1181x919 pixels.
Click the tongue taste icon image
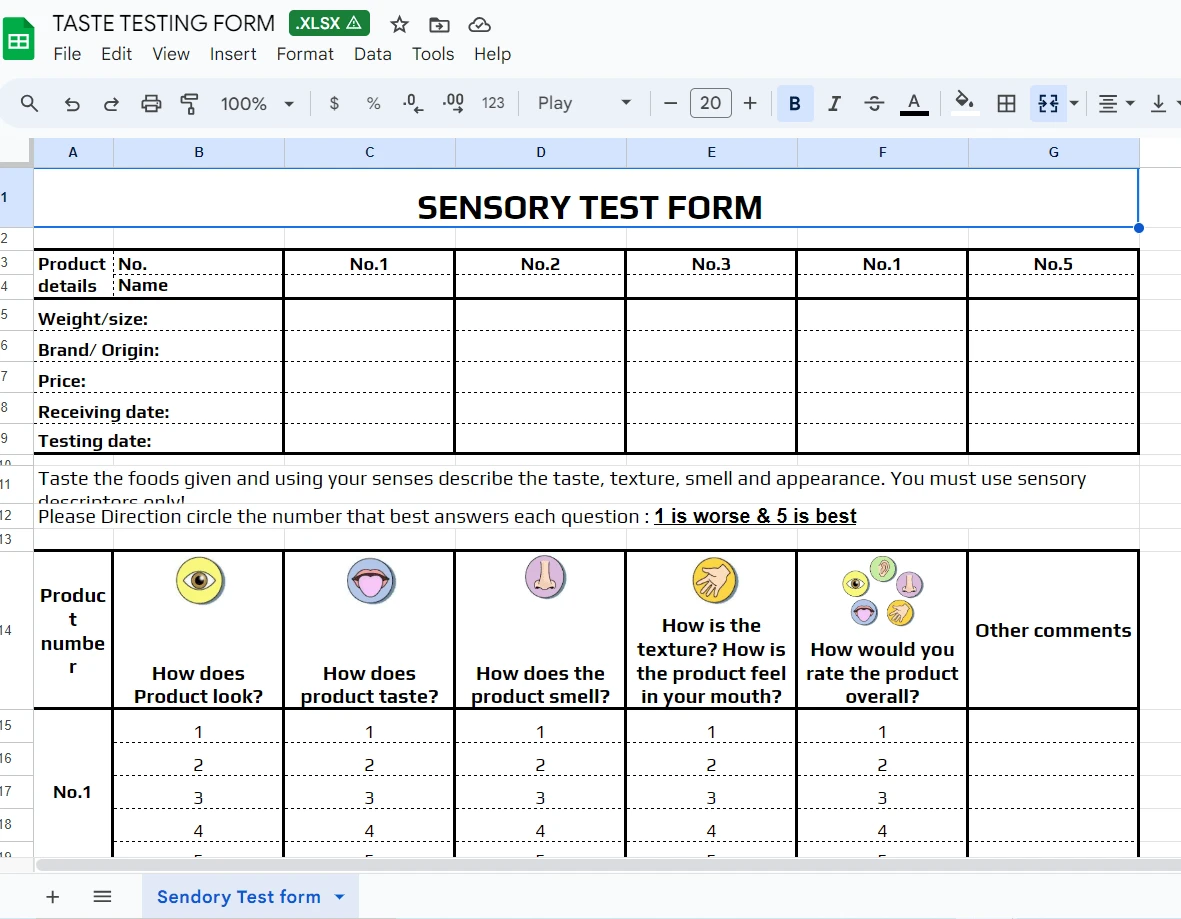click(x=371, y=581)
